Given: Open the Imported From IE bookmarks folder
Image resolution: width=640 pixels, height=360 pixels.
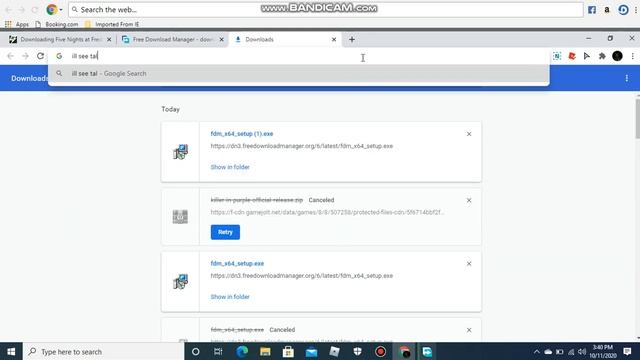Looking at the screenshot, I should point(112,24).
